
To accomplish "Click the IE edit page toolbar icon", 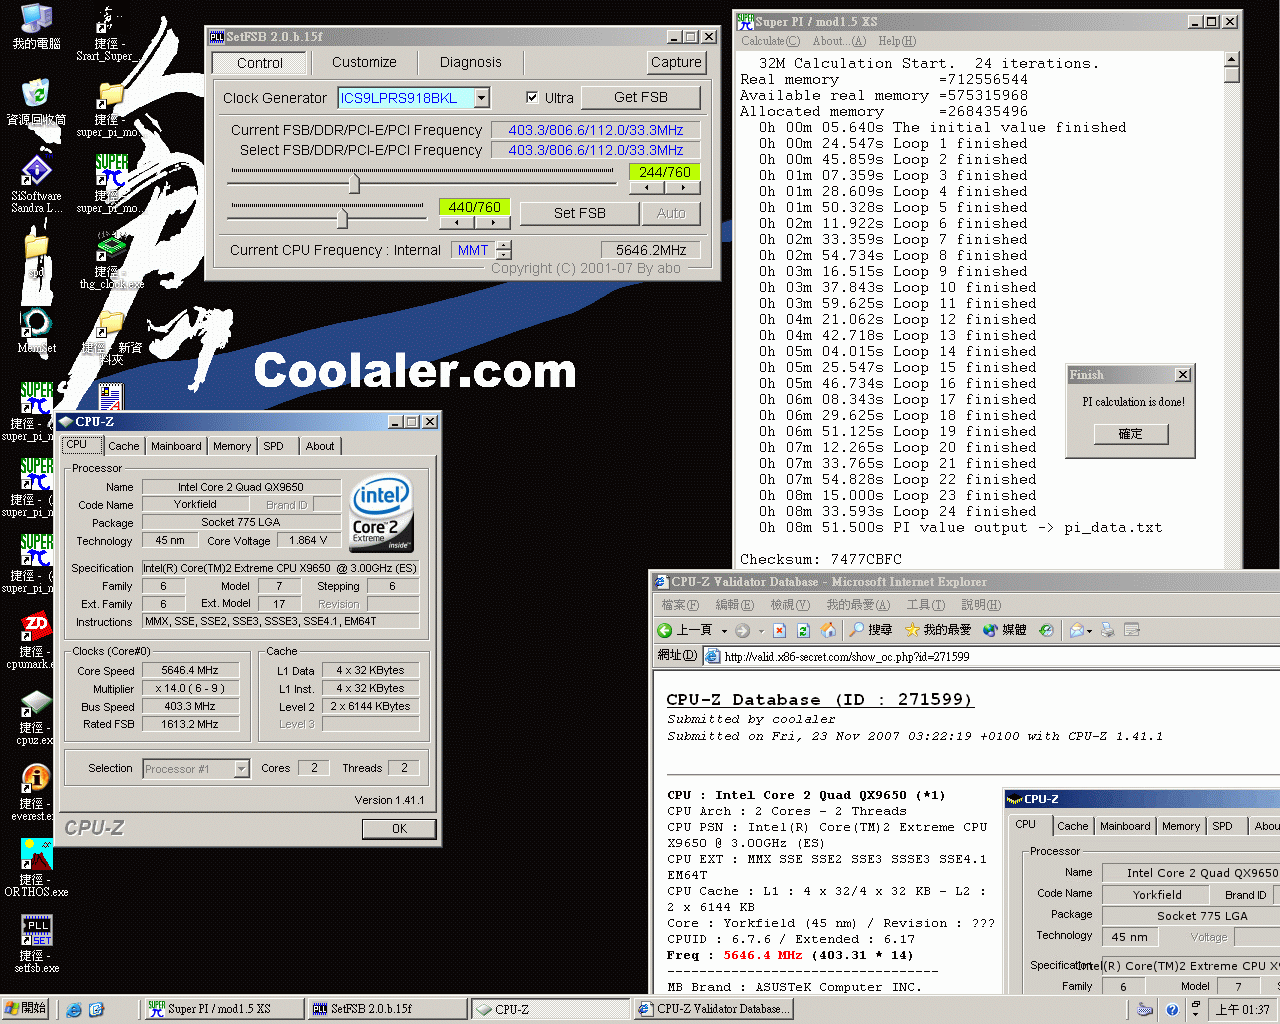I will (1132, 630).
